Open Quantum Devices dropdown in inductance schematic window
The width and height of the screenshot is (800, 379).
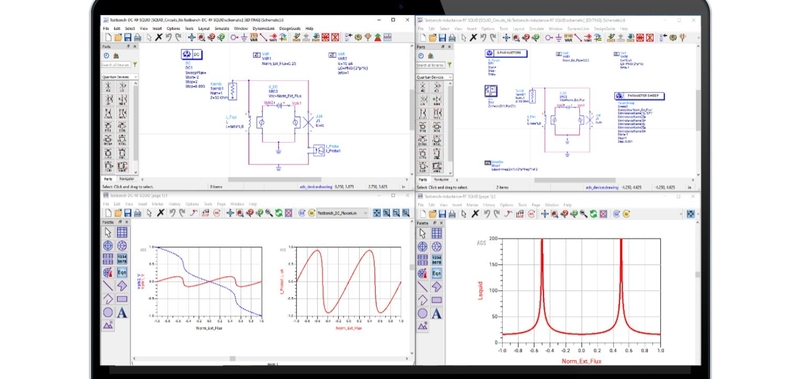point(434,77)
